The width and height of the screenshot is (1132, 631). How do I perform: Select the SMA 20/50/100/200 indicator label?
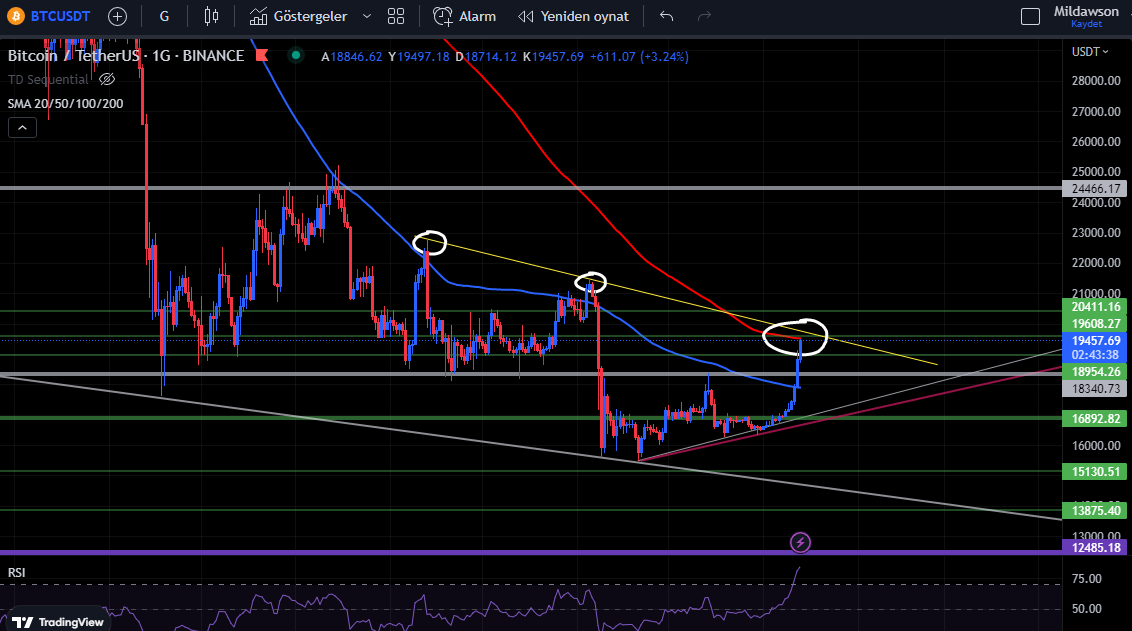(x=65, y=103)
